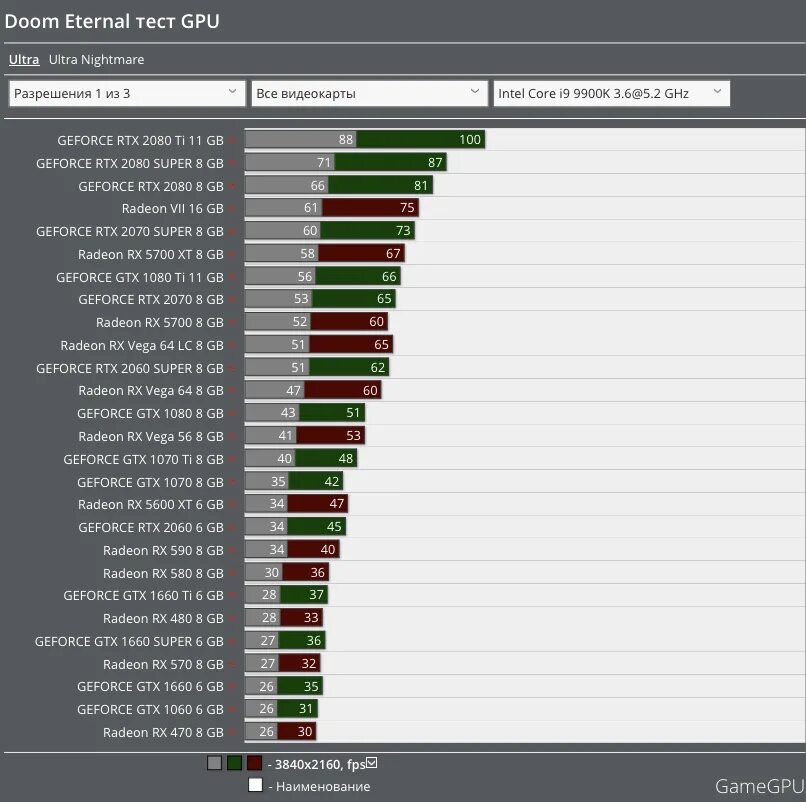The width and height of the screenshot is (806, 802).
Task: Switch to the Ultra Nightmare tab
Action: pos(96,60)
